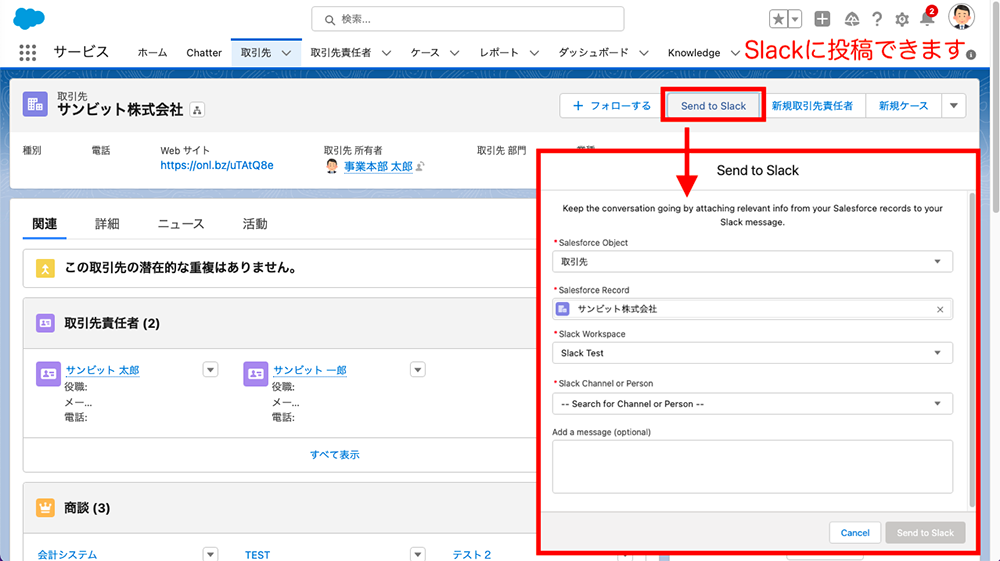Image resolution: width=1000 pixels, height=561 pixels.
Task: Open the ダッシュボード navigation tab
Action: click(x=593, y=53)
